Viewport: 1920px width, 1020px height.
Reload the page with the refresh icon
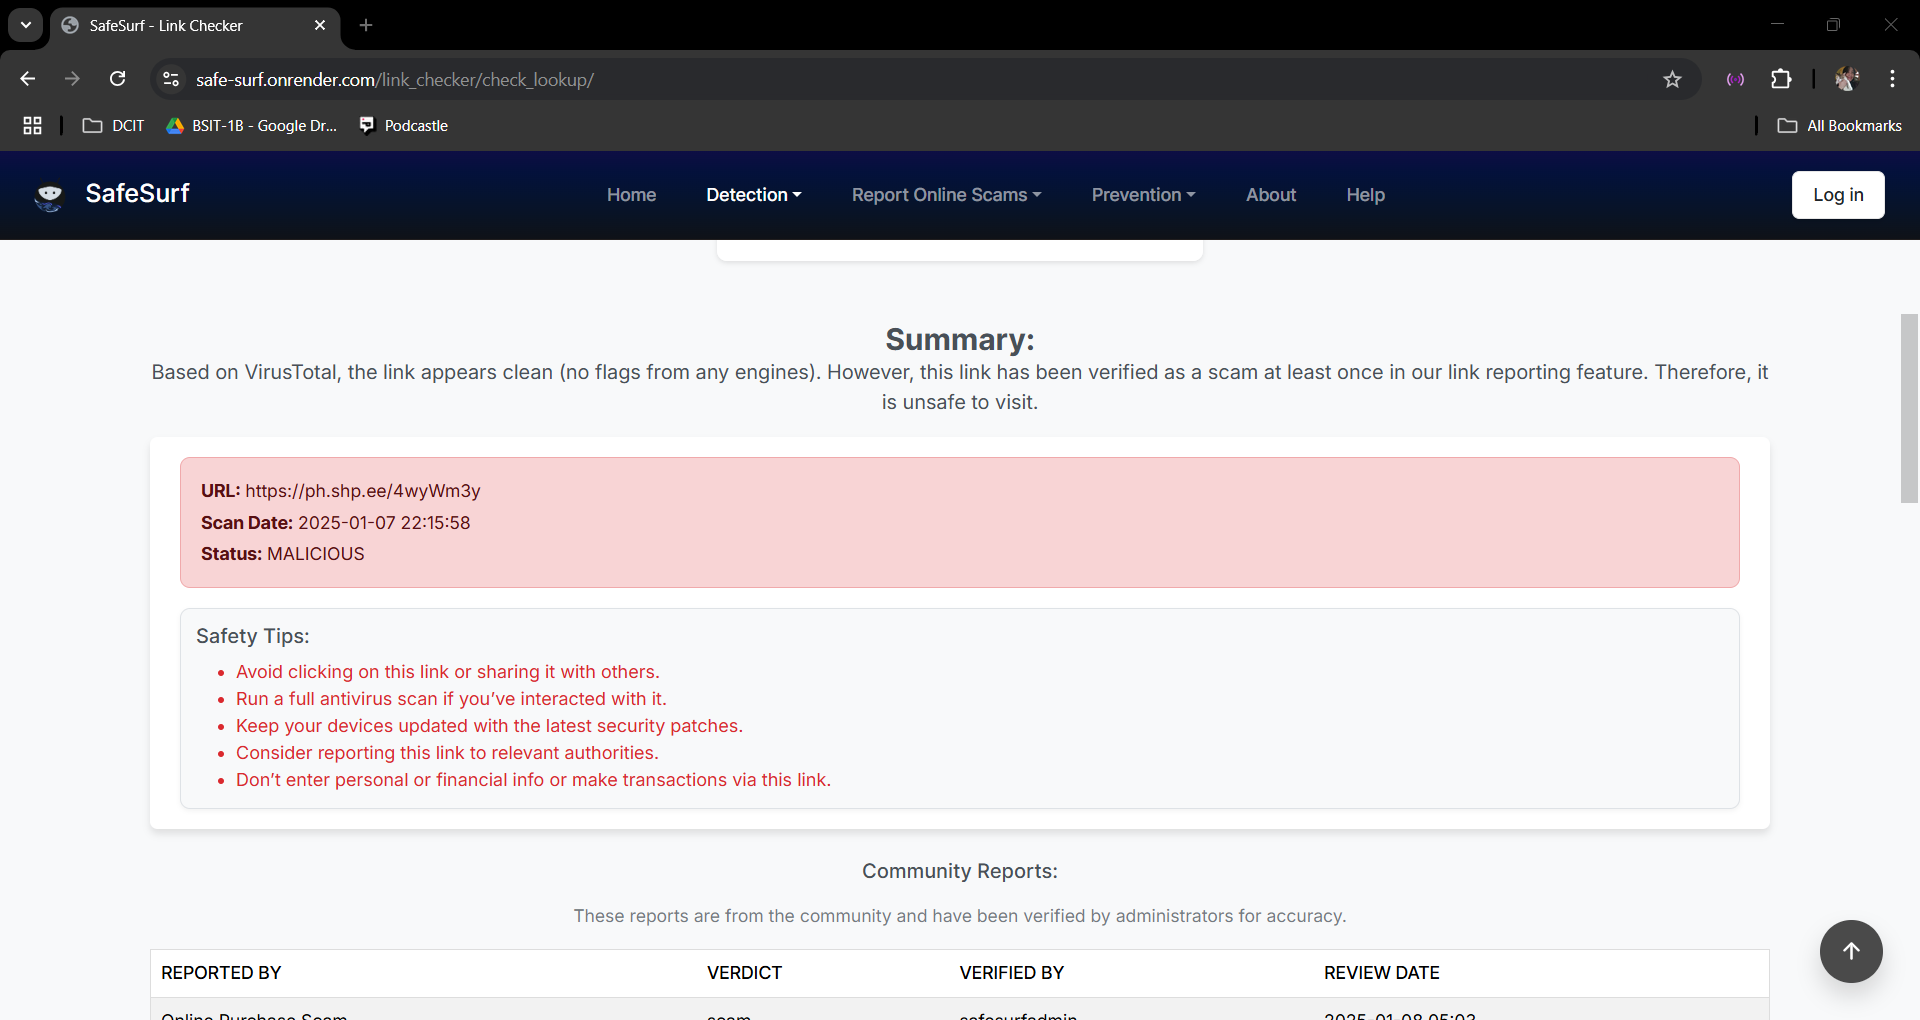click(117, 79)
